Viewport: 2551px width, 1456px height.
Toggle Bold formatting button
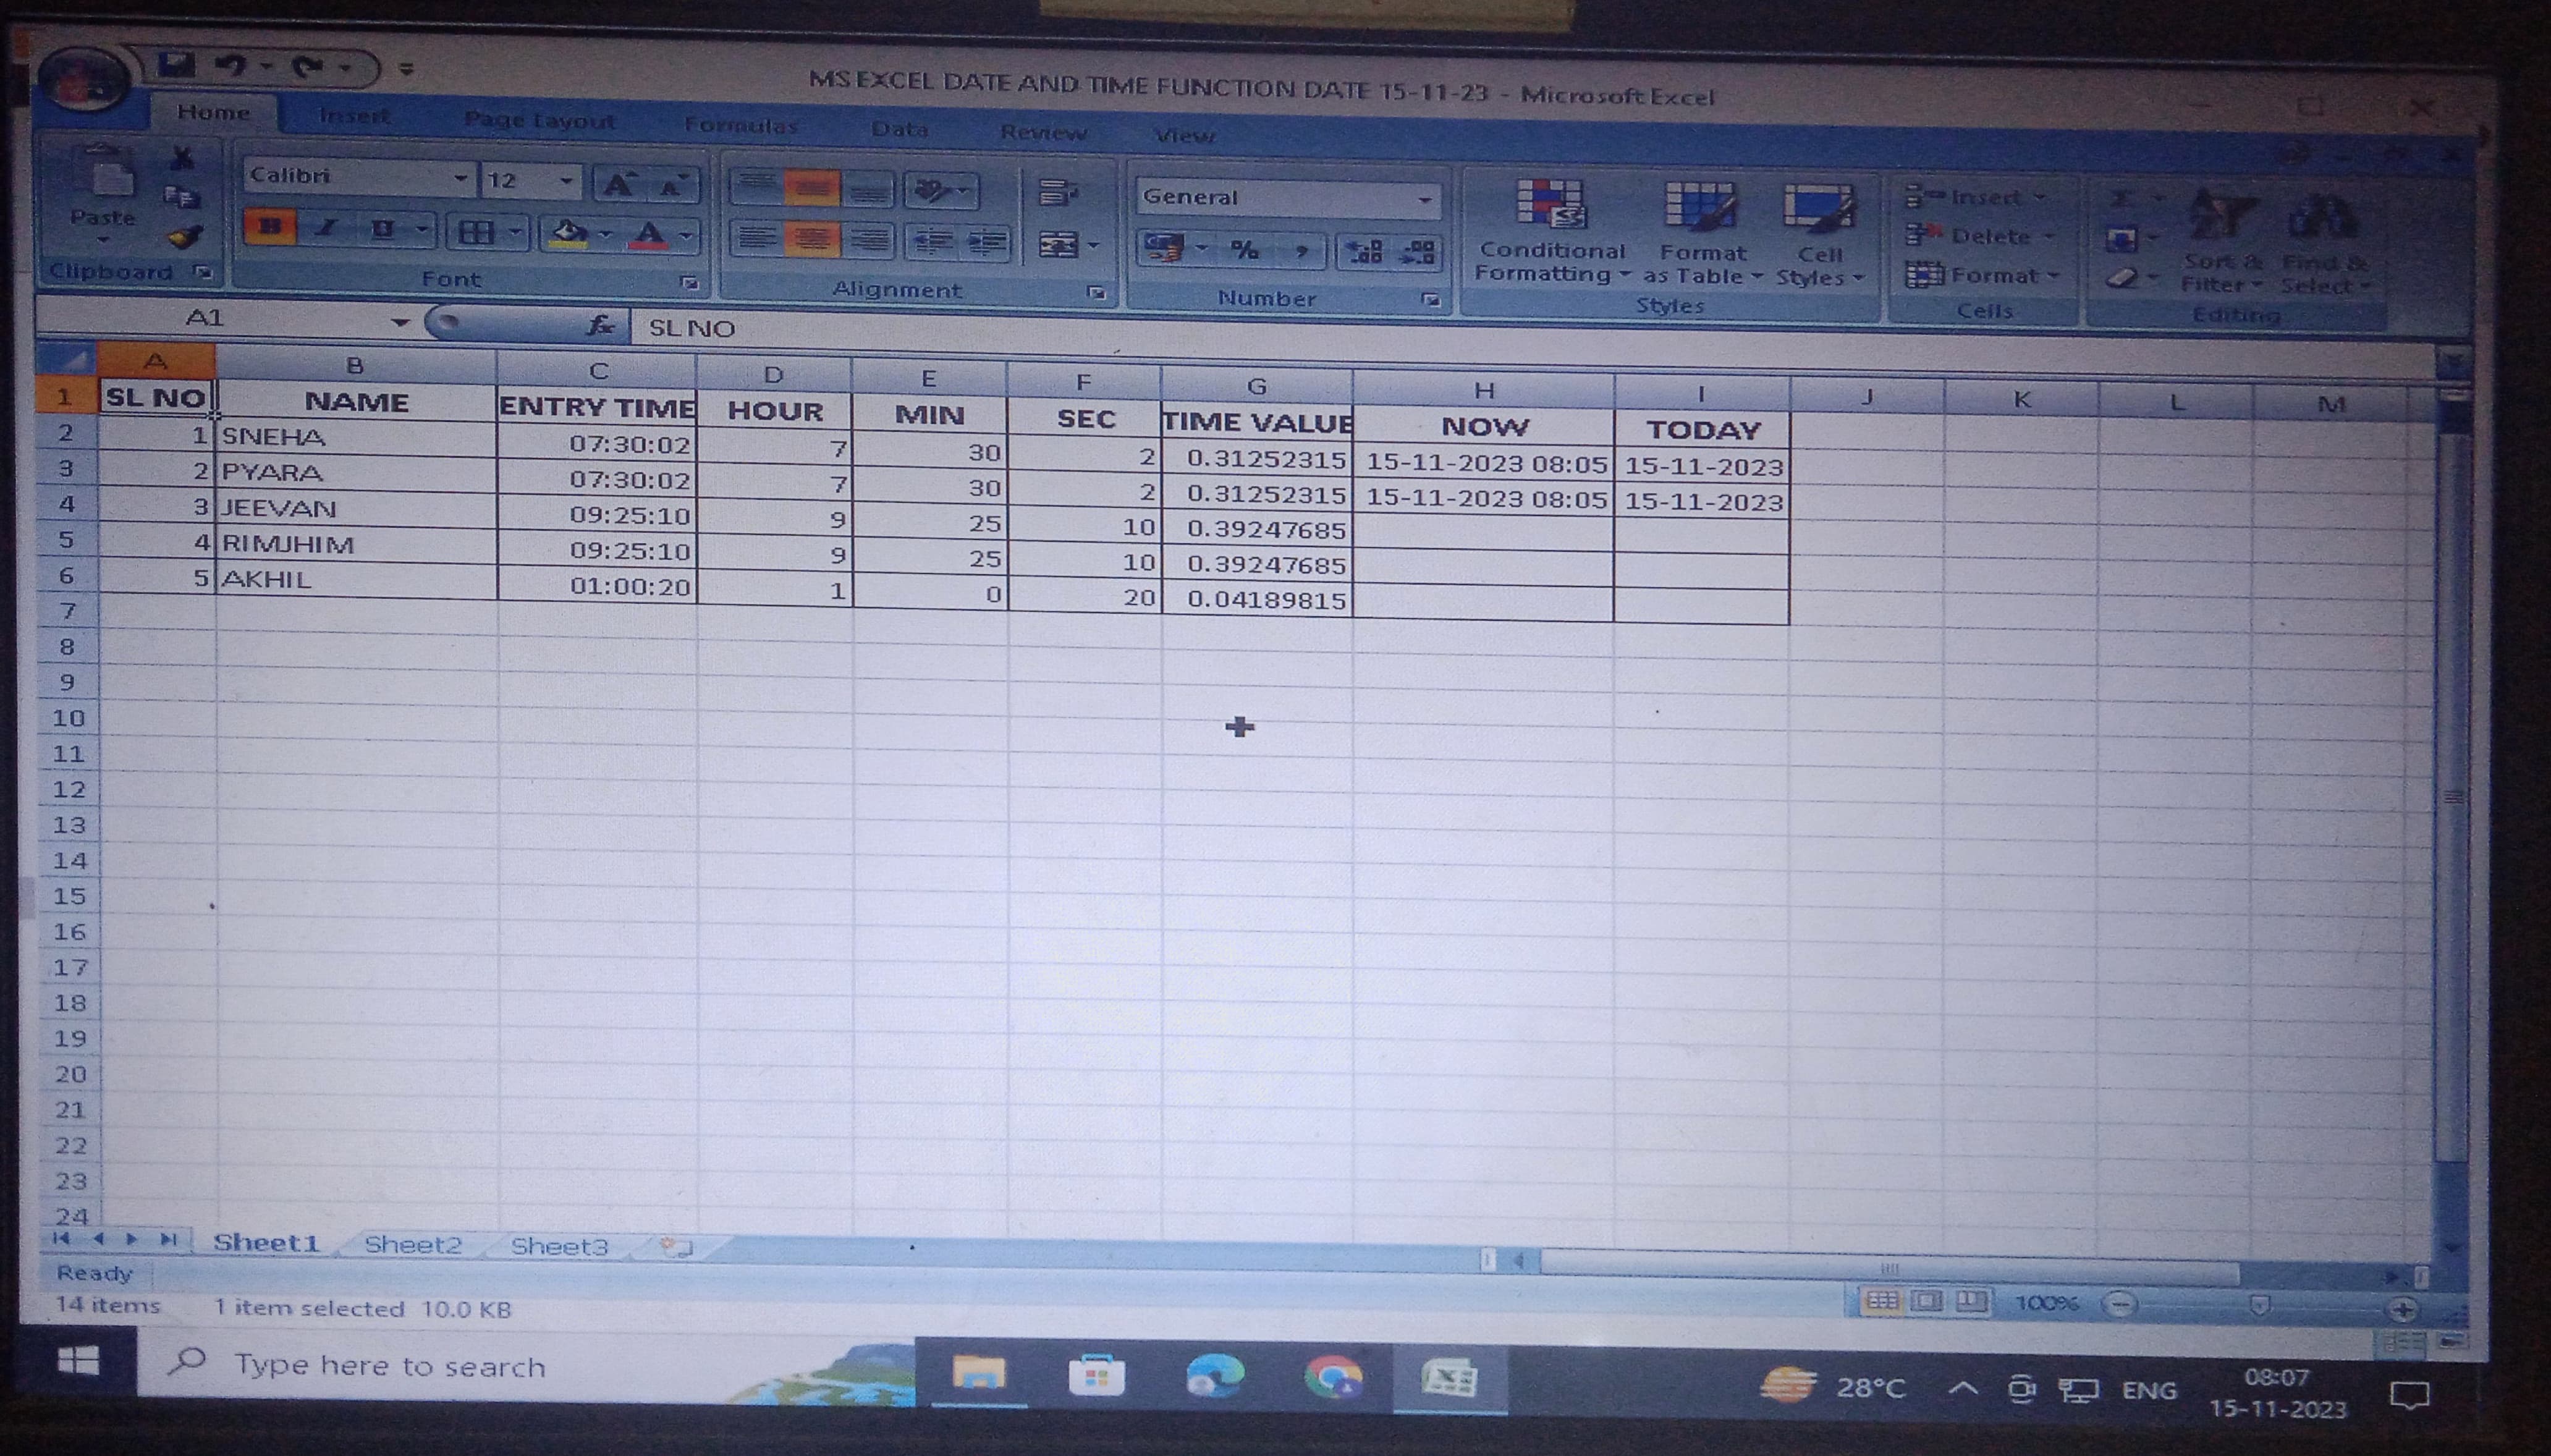[269, 228]
